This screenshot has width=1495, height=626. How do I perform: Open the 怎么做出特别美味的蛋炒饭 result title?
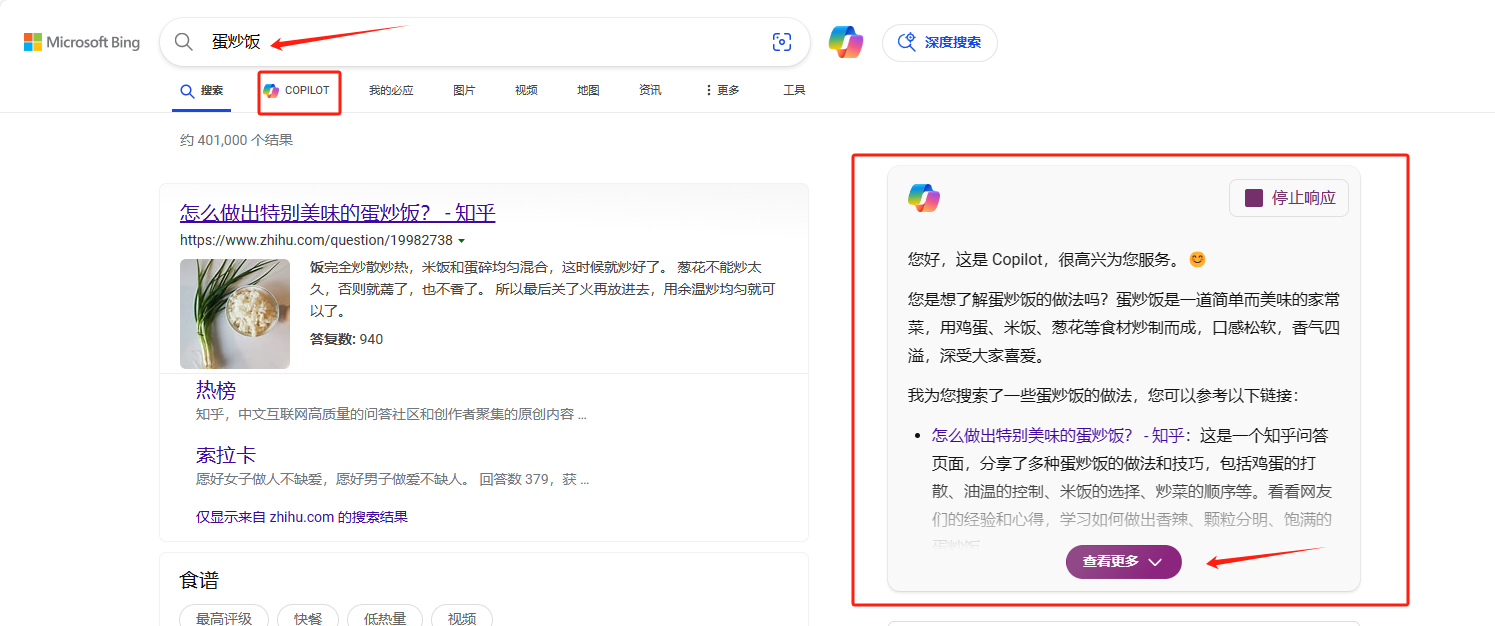337,213
